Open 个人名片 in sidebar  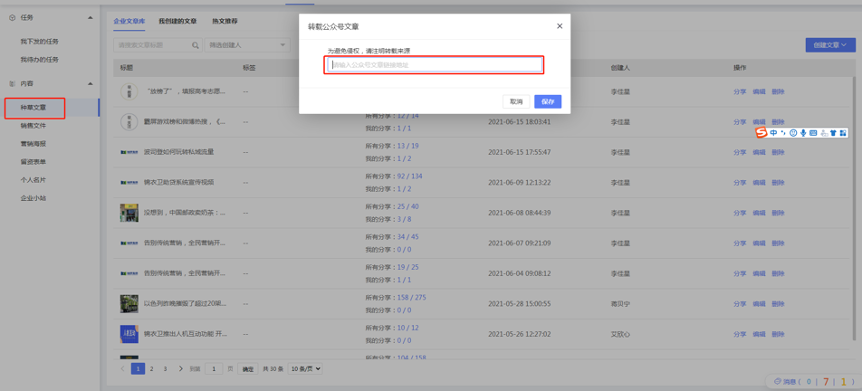pyautogui.click(x=34, y=180)
